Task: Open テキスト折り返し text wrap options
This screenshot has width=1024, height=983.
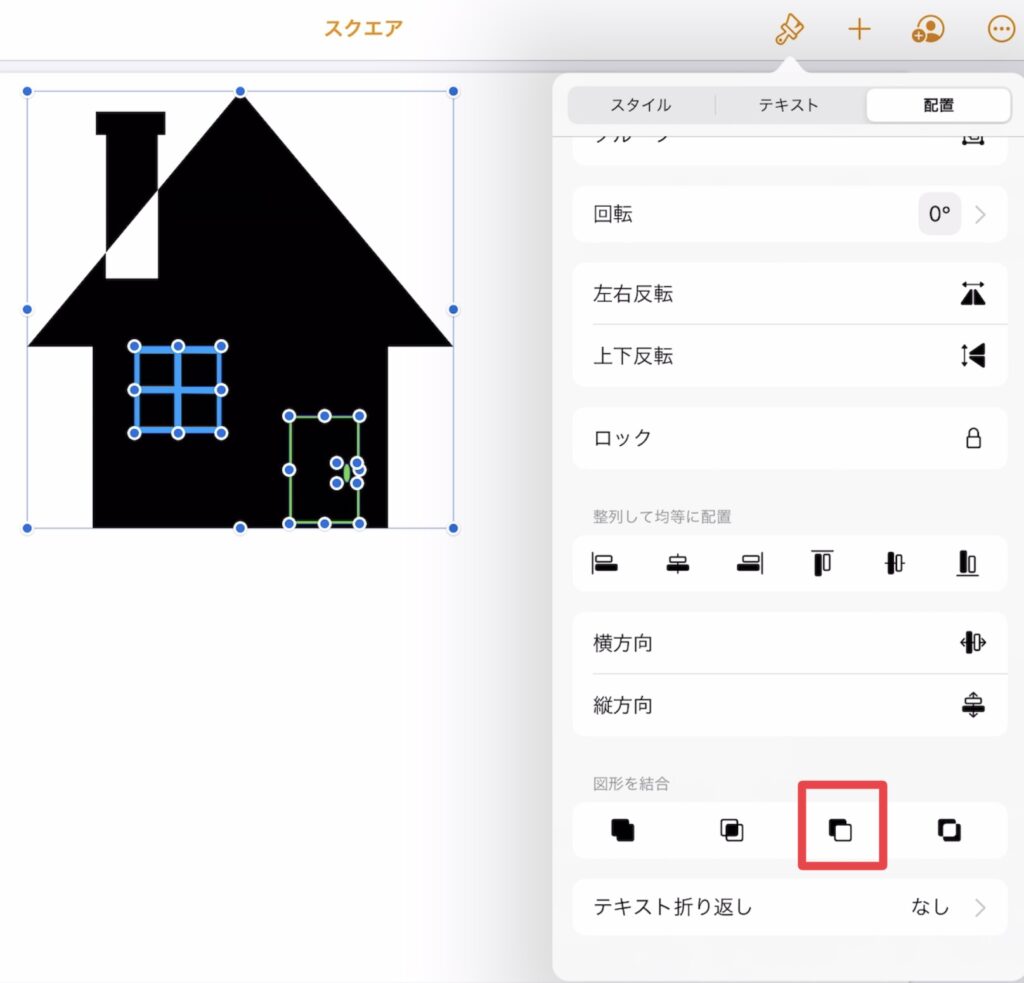Action: pos(790,907)
